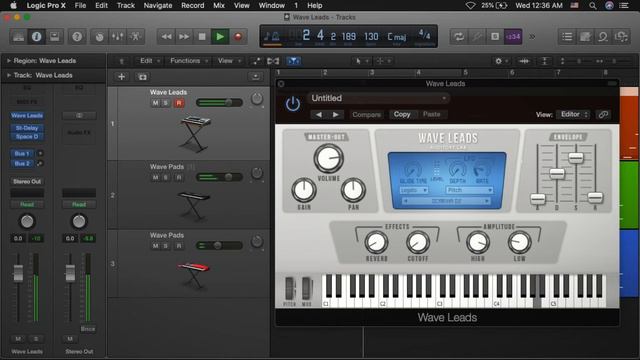Toggle the Inspector button in control bar

click(x=36, y=37)
